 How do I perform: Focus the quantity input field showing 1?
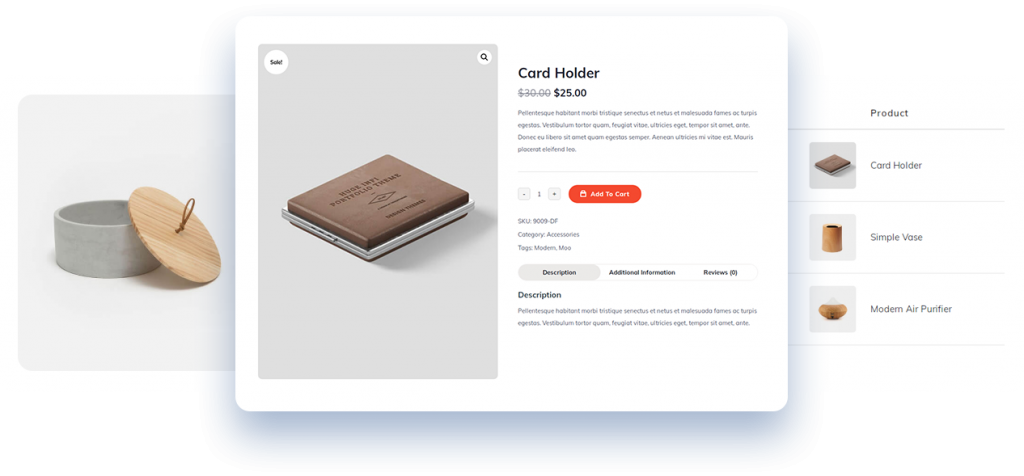click(x=539, y=194)
